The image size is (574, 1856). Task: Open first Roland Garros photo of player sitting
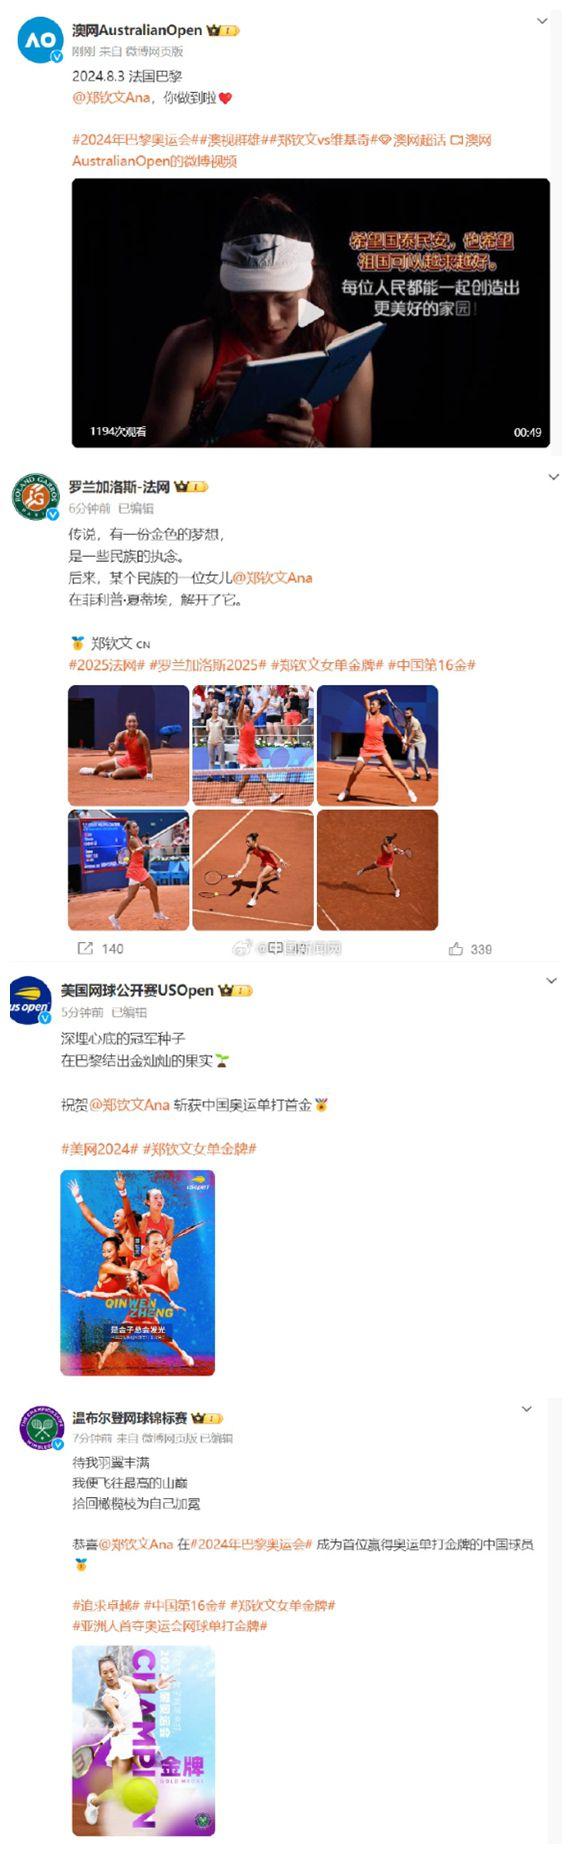pos(128,745)
